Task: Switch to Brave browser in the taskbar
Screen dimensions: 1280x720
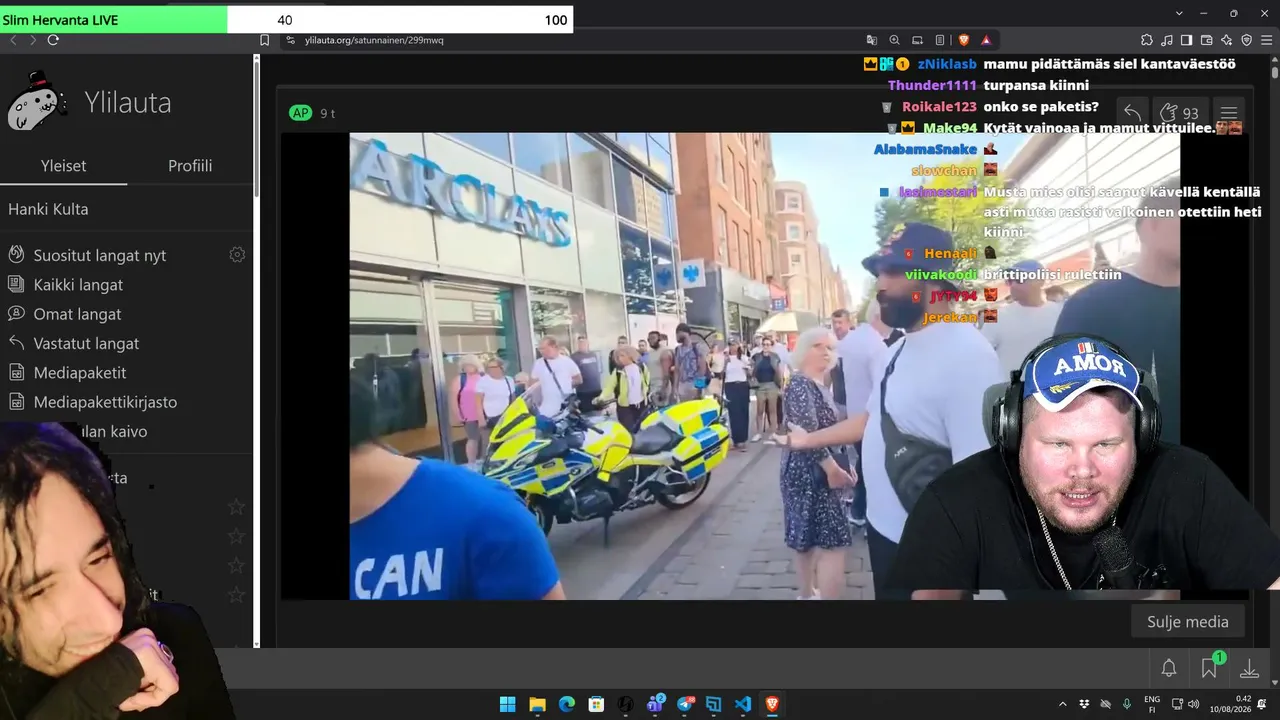Action: click(772, 704)
